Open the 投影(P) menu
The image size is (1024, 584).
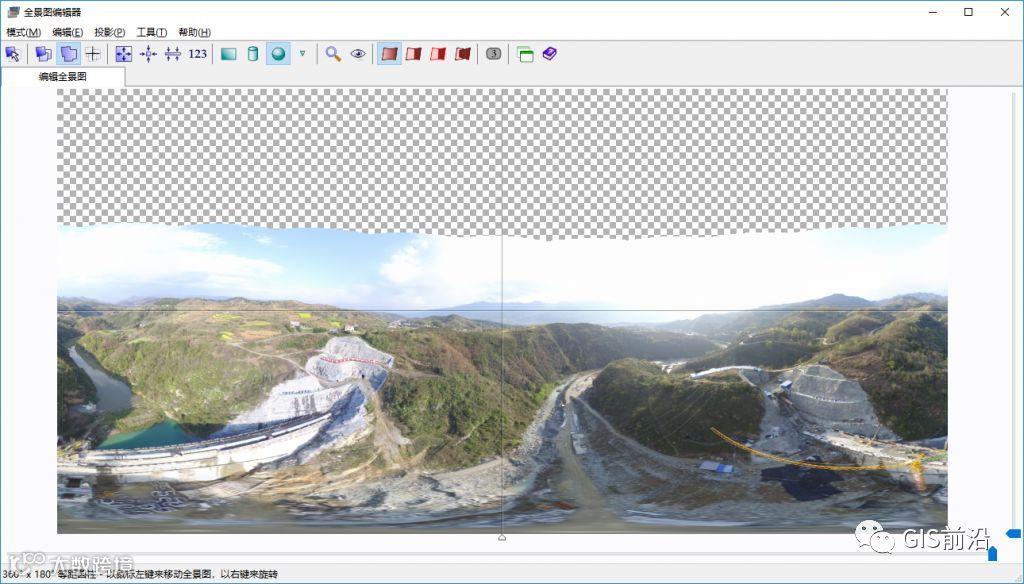pyautogui.click(x=110, y=32)
